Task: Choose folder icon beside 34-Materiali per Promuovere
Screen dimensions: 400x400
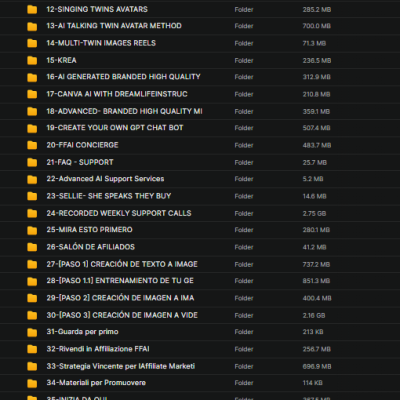Action: click(x=32, y=383)
